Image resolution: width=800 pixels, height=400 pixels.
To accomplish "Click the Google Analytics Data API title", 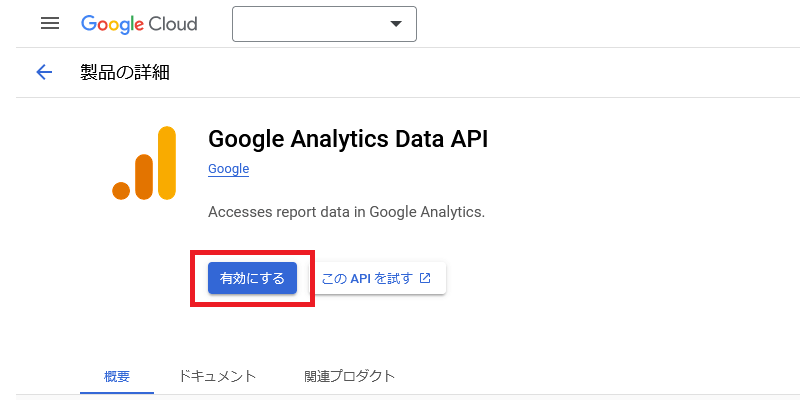I will coord(348,138).
